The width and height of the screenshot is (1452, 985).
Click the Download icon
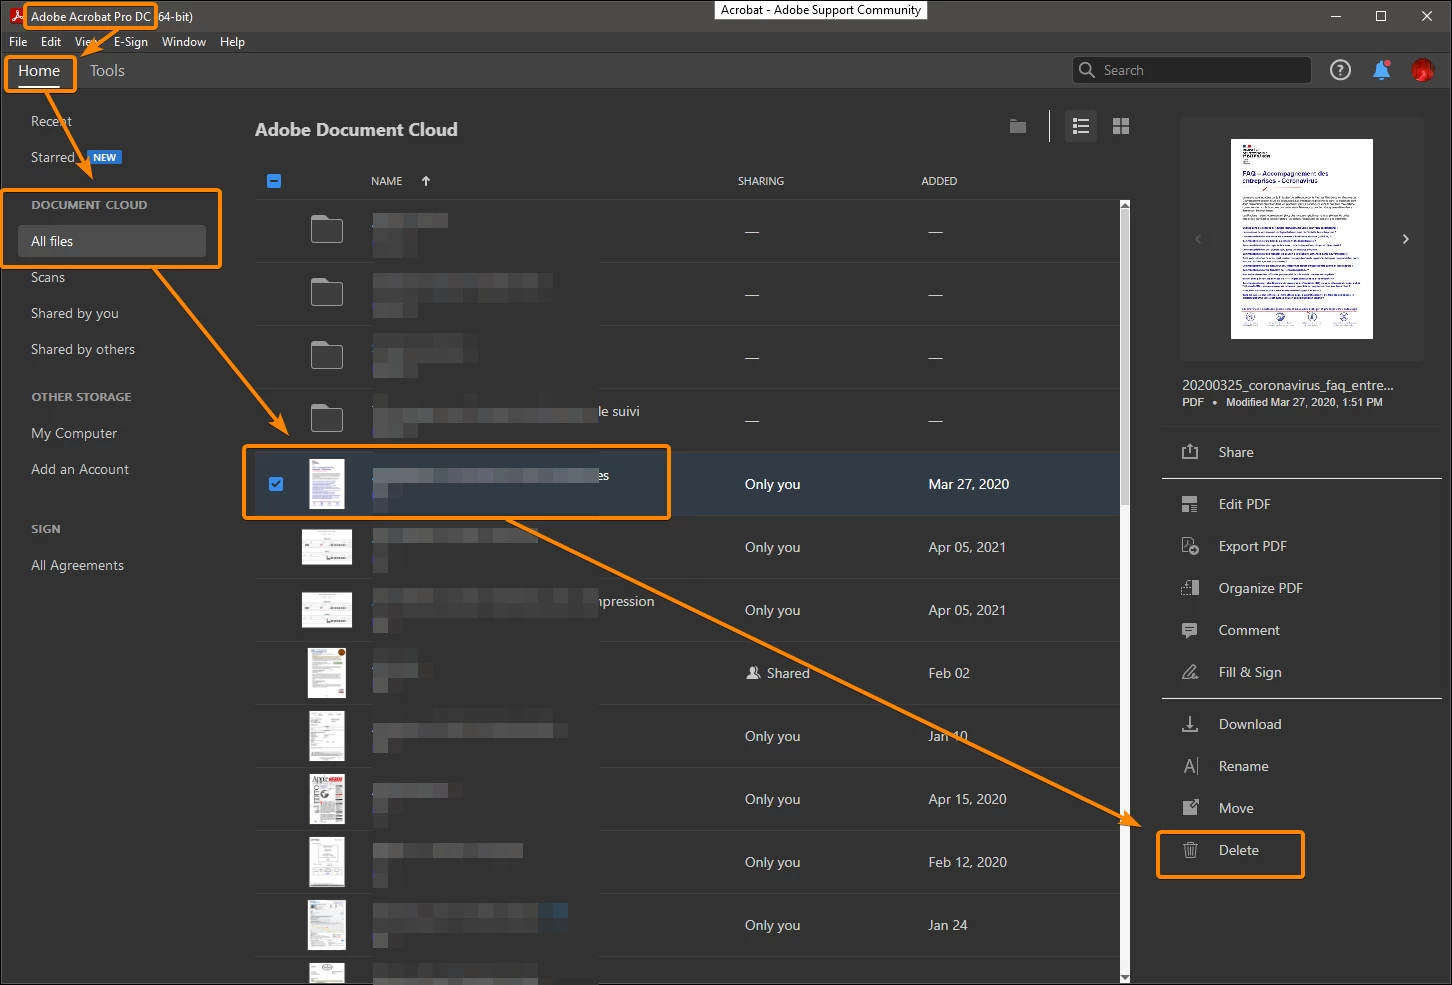(1190, 724)
